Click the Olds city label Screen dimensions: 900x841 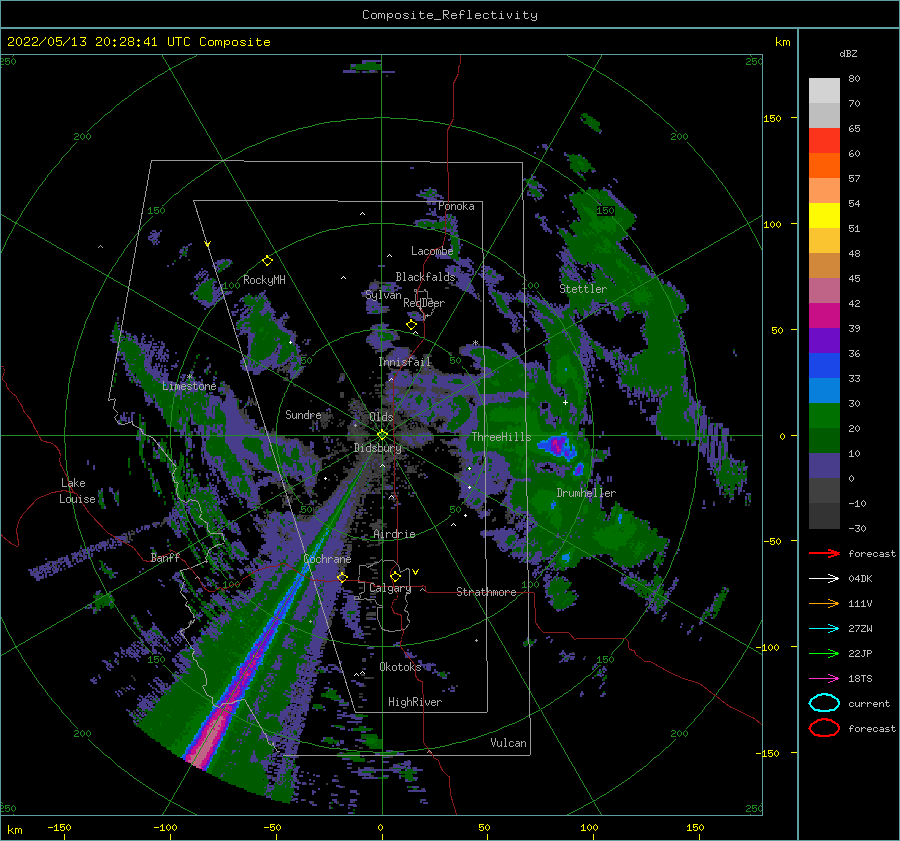point(381,417)
